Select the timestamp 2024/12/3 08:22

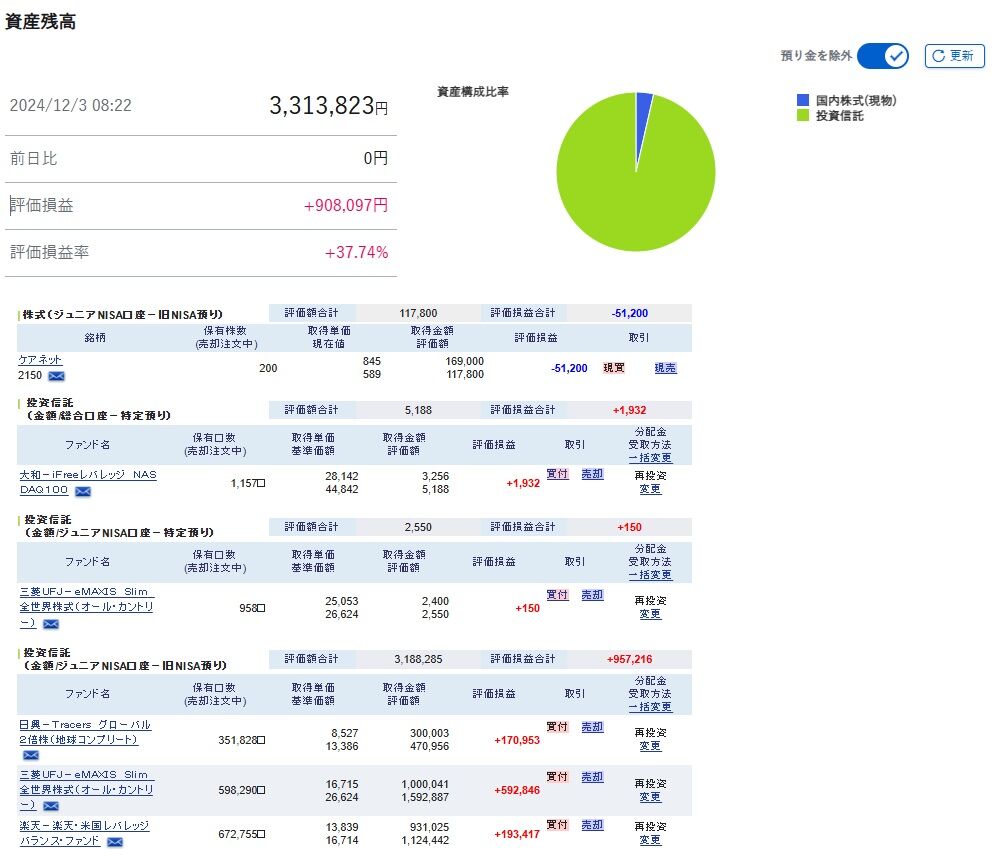click(x=71, y=106)
